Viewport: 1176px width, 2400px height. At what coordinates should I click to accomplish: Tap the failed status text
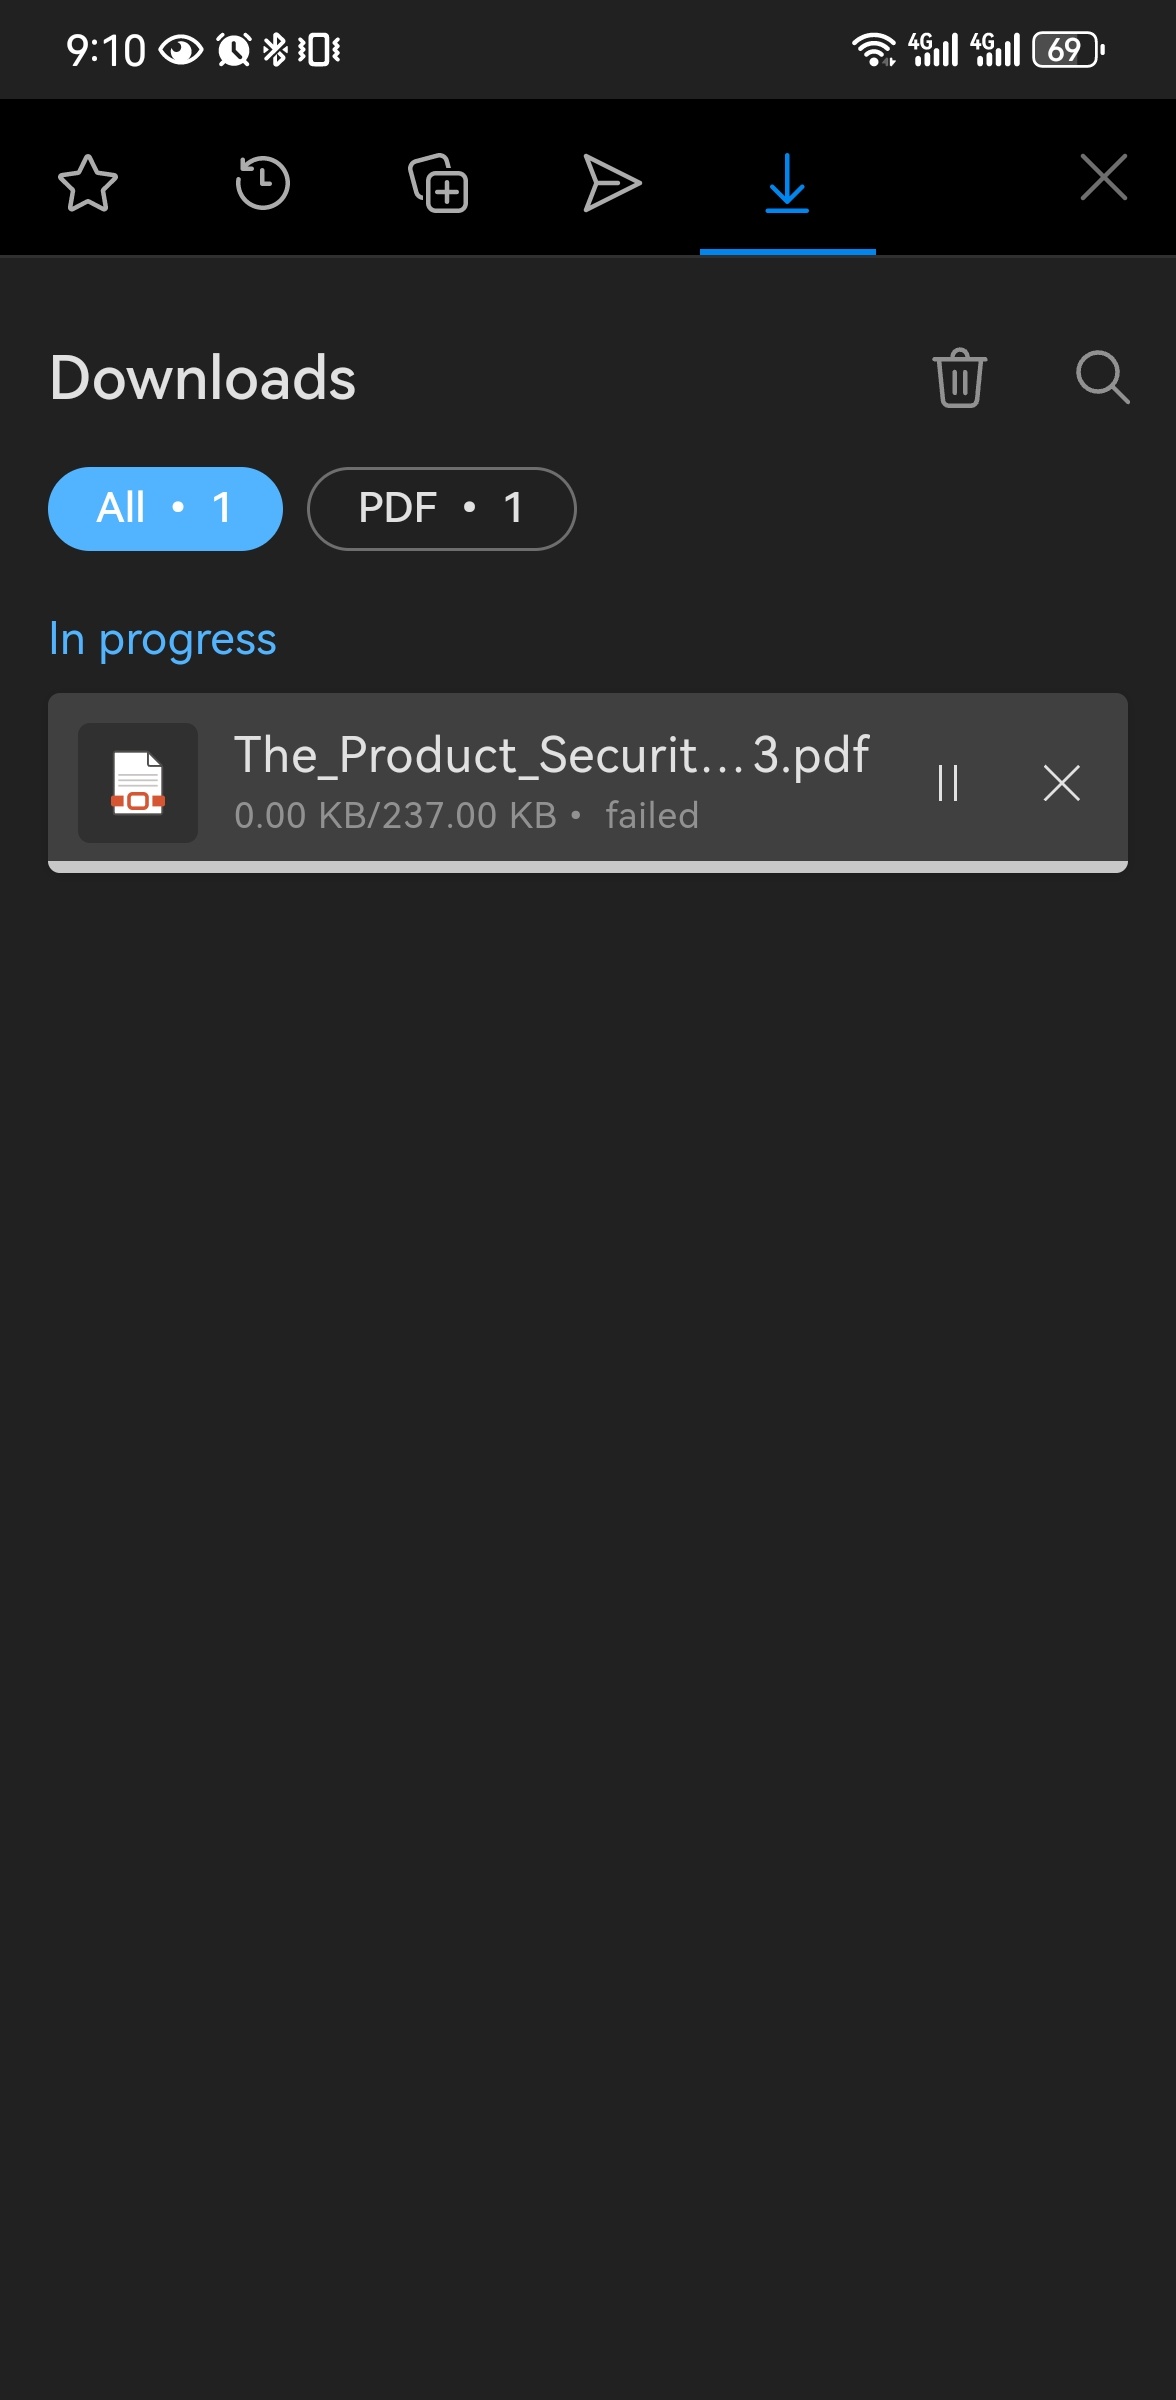(652, 815)
